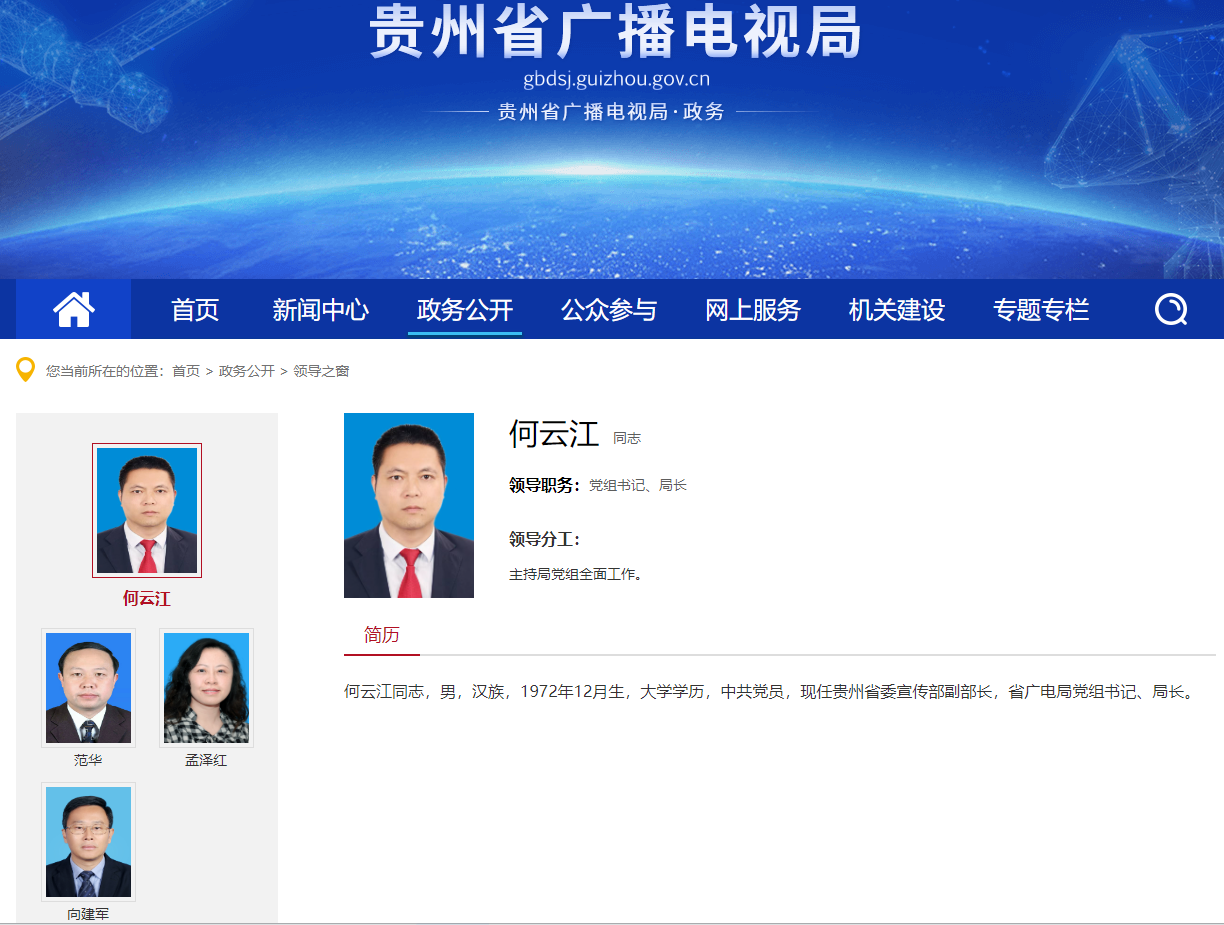Viewport: 1224px width, 925px height.
Task: Click 政务公开 breadcrumb link
Action: click(x=247, y=371)
